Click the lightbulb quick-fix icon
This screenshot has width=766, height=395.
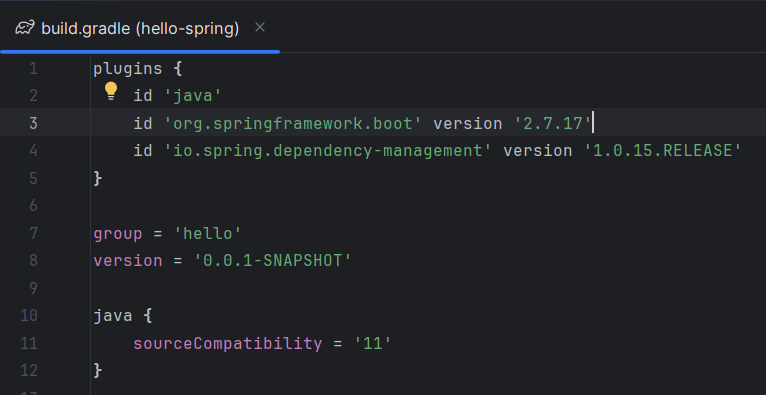tap(111, 91)
